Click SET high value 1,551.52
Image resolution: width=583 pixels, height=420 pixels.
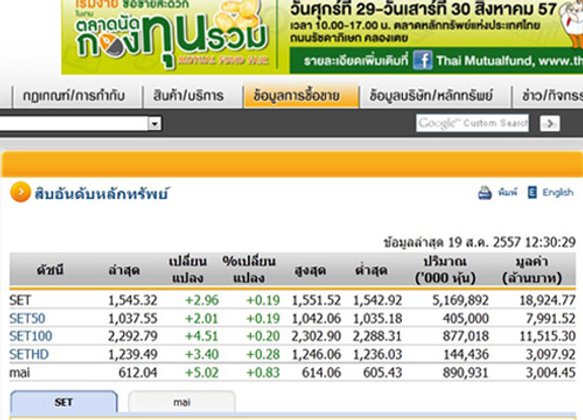[316, 300]
